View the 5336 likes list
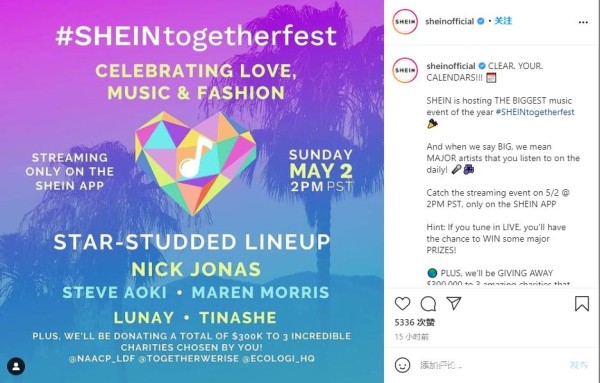Image resolution: width=600 pixels, height=383 pixels. [414, 323]
